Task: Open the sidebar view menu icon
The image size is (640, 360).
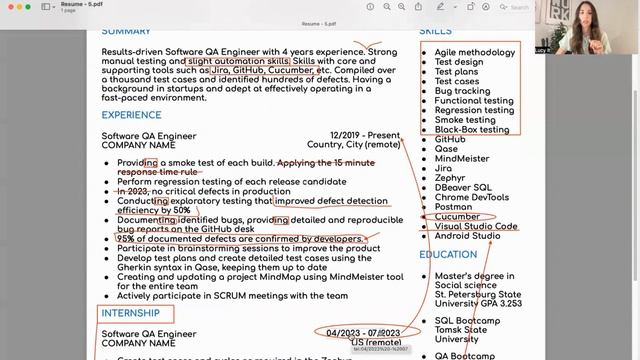Action: (46, 7)
